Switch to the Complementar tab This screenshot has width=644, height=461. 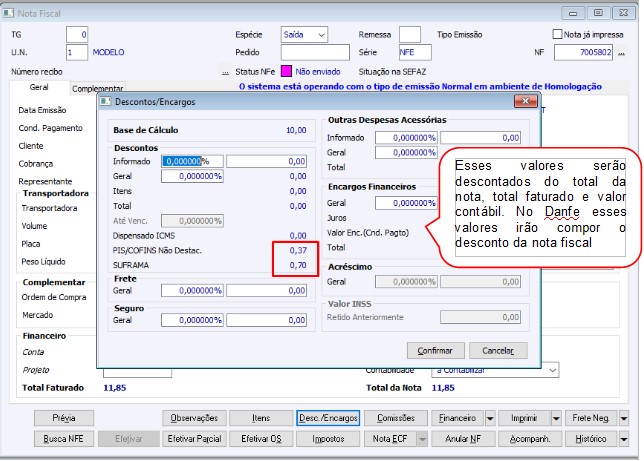point(97,88)
